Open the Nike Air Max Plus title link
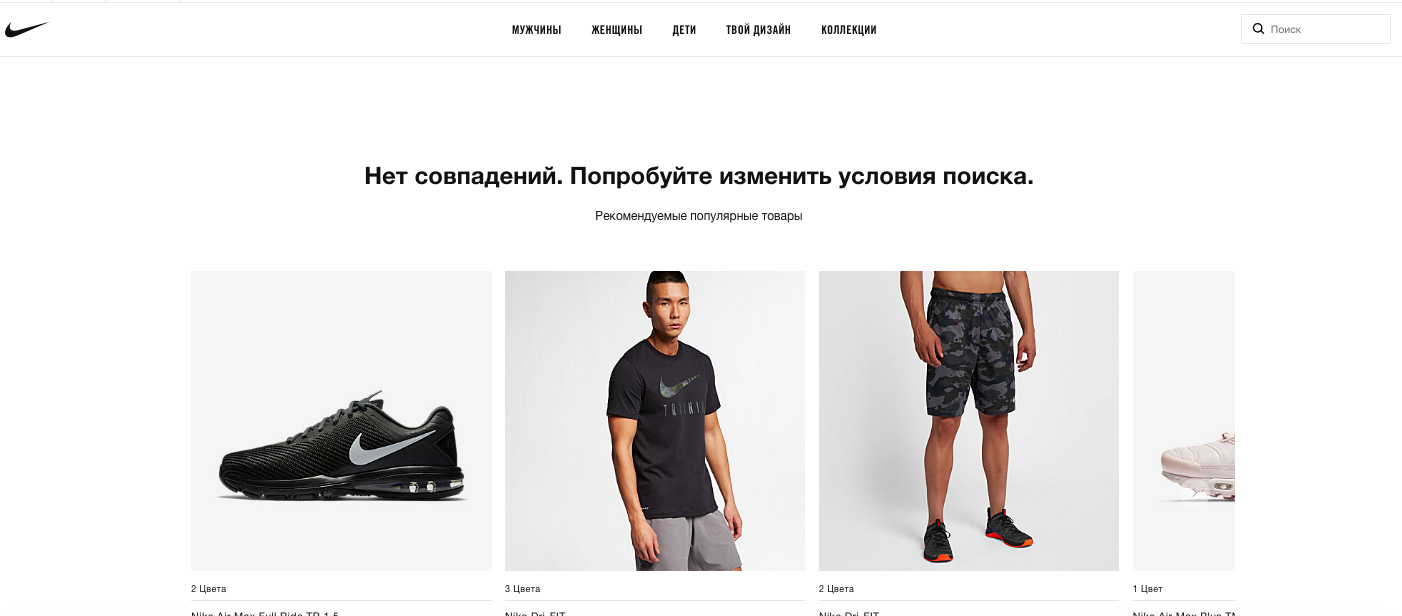The image size is (1402, 616). point(1184,612)
